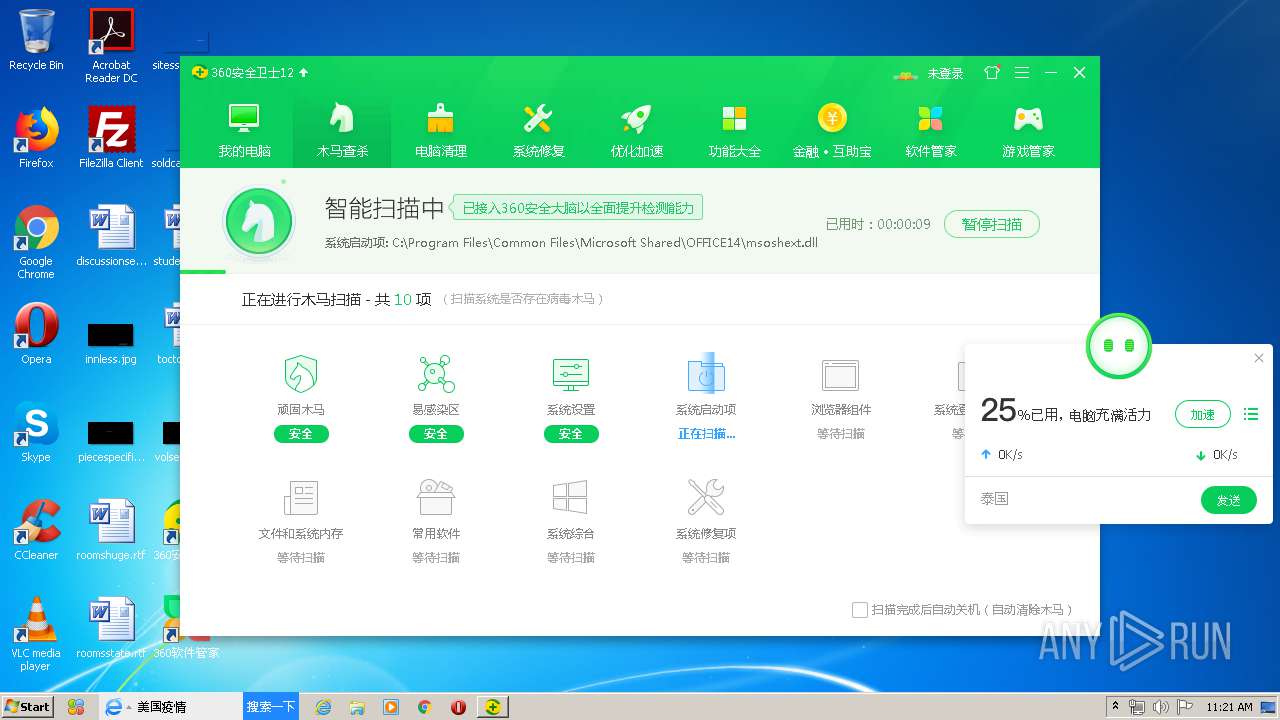Open VLC media player desktop icon

[36, 635]
